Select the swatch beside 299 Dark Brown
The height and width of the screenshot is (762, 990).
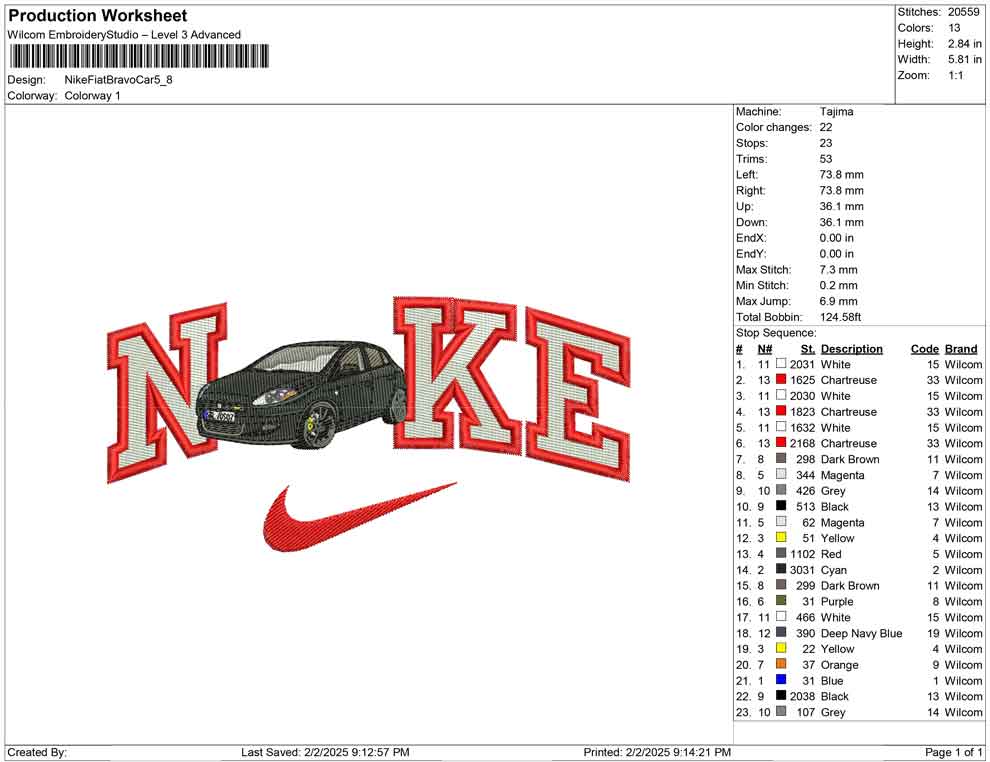coord(781,585)
